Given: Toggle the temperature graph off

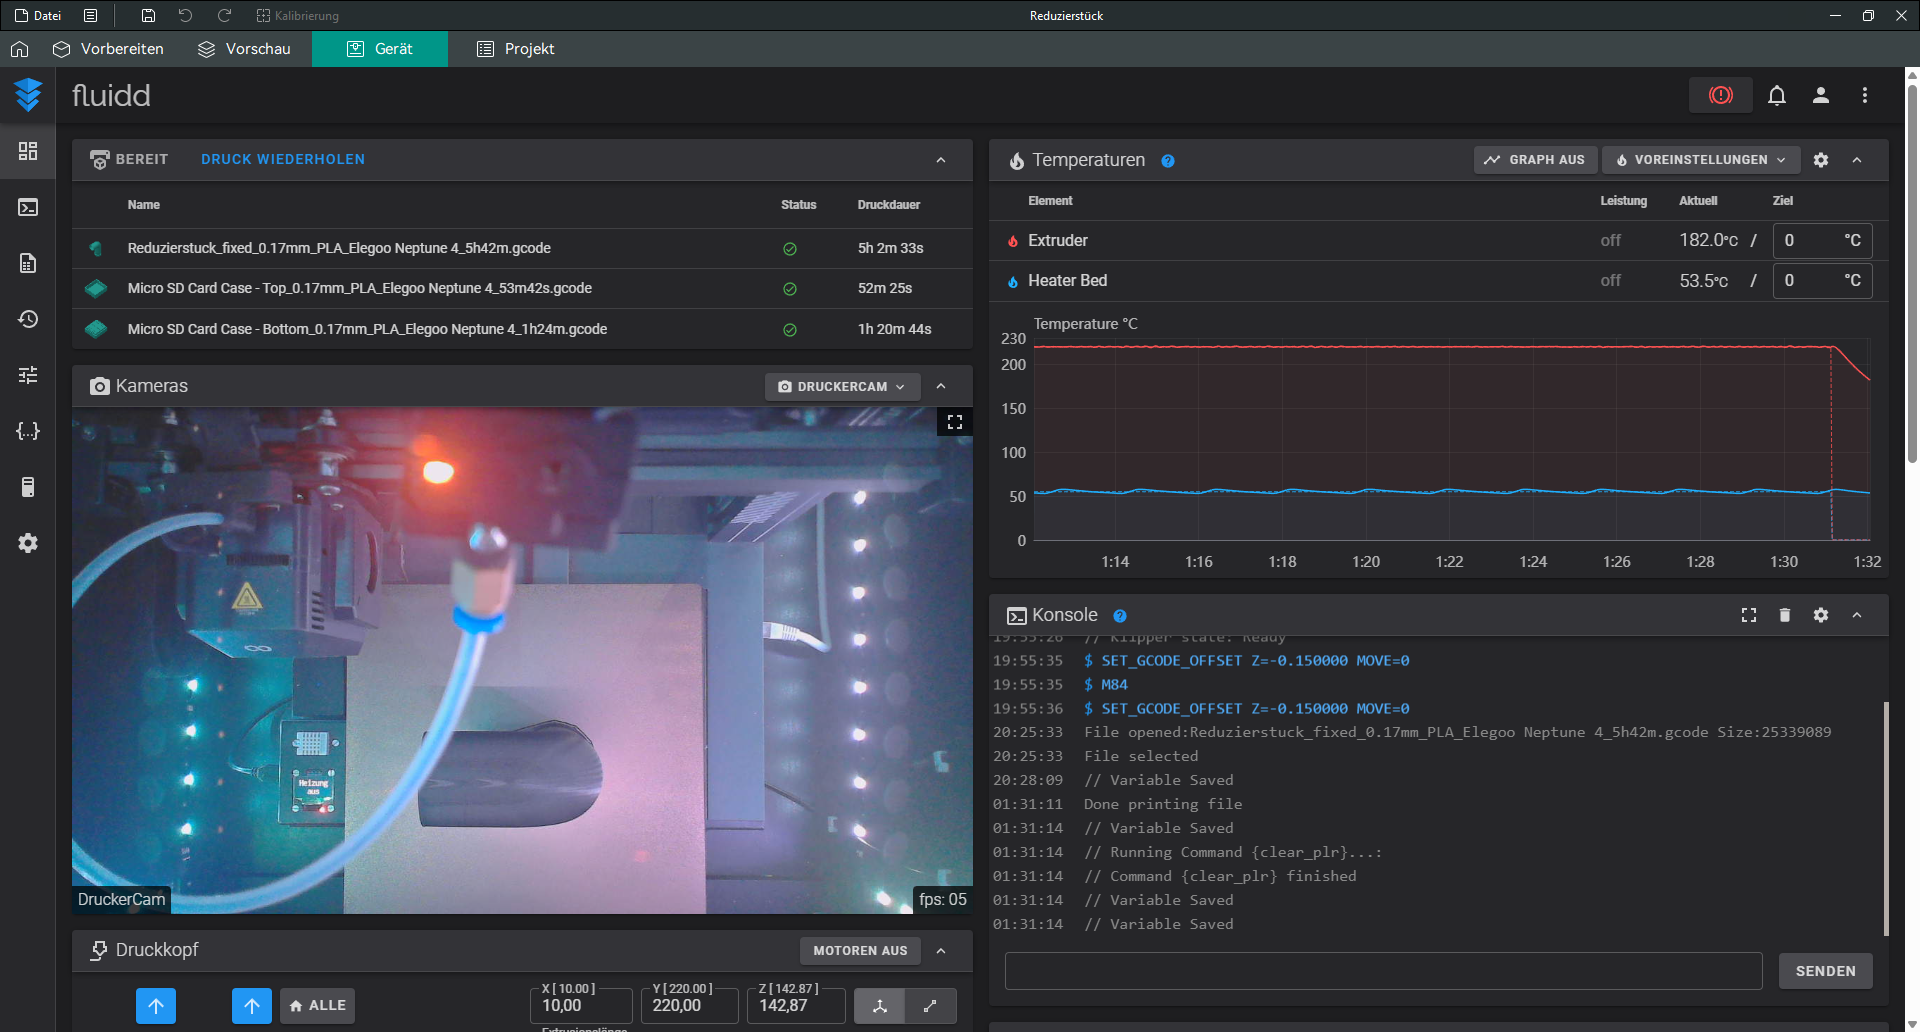Looking at the screenshot, I should click(x=1534, y=160).
